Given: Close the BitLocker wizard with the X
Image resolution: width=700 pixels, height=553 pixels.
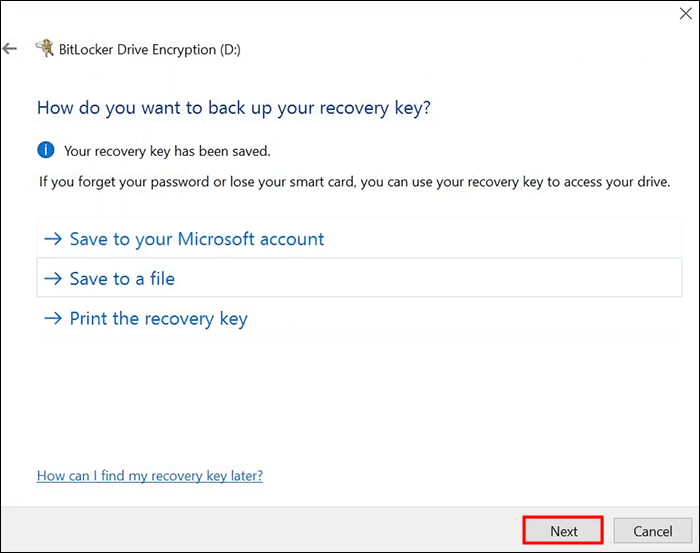Looking at the screenshot, I should click(x=684, y=13).
